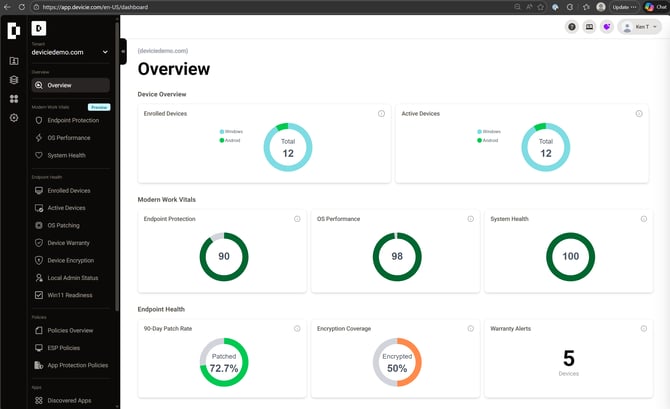The height and width of the screenshot is (409, 670).
Task: Reload the page in the browser
Action: 21,7
